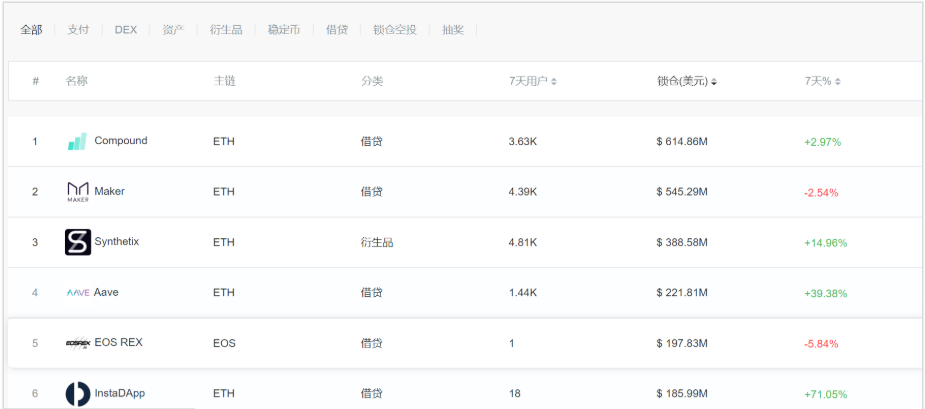Open the Compound project link

click(121, 140)
